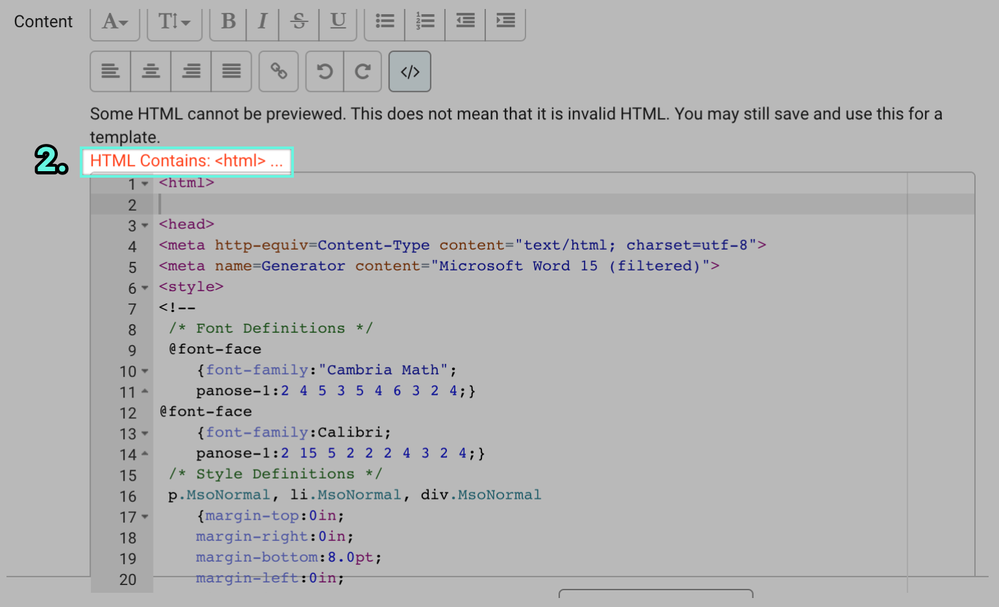This screenshot has height=607, width=999.
Task: Click the 'HTML Contains: <html>' warning link
Action: tap(186, 160)
